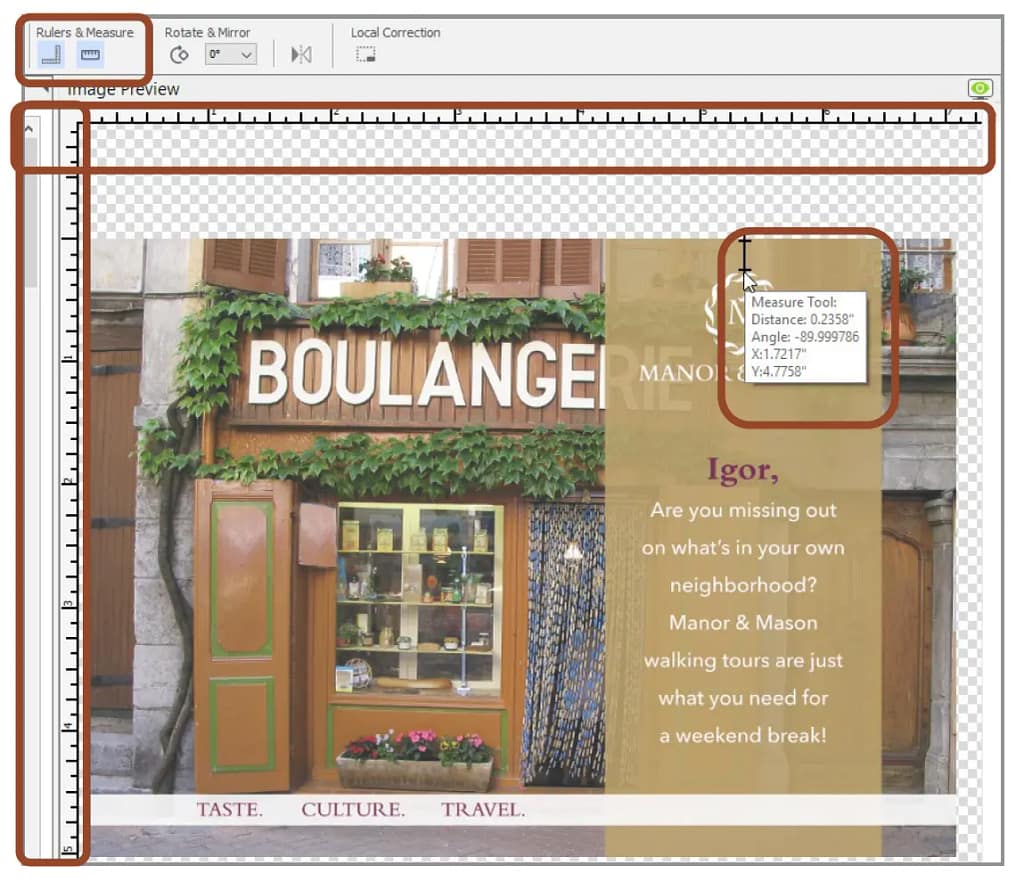Toggle the rulers display icon

51,55
